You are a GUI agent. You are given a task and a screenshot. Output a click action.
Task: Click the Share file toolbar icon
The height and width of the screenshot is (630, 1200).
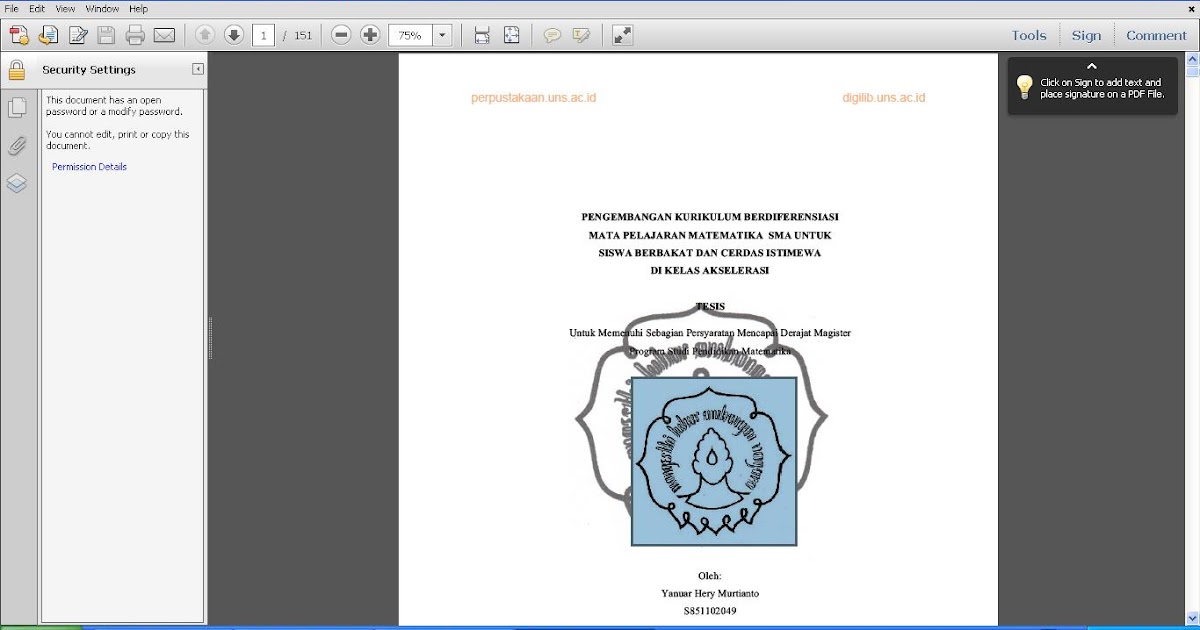pyautogui.click(x=48, y=35)
